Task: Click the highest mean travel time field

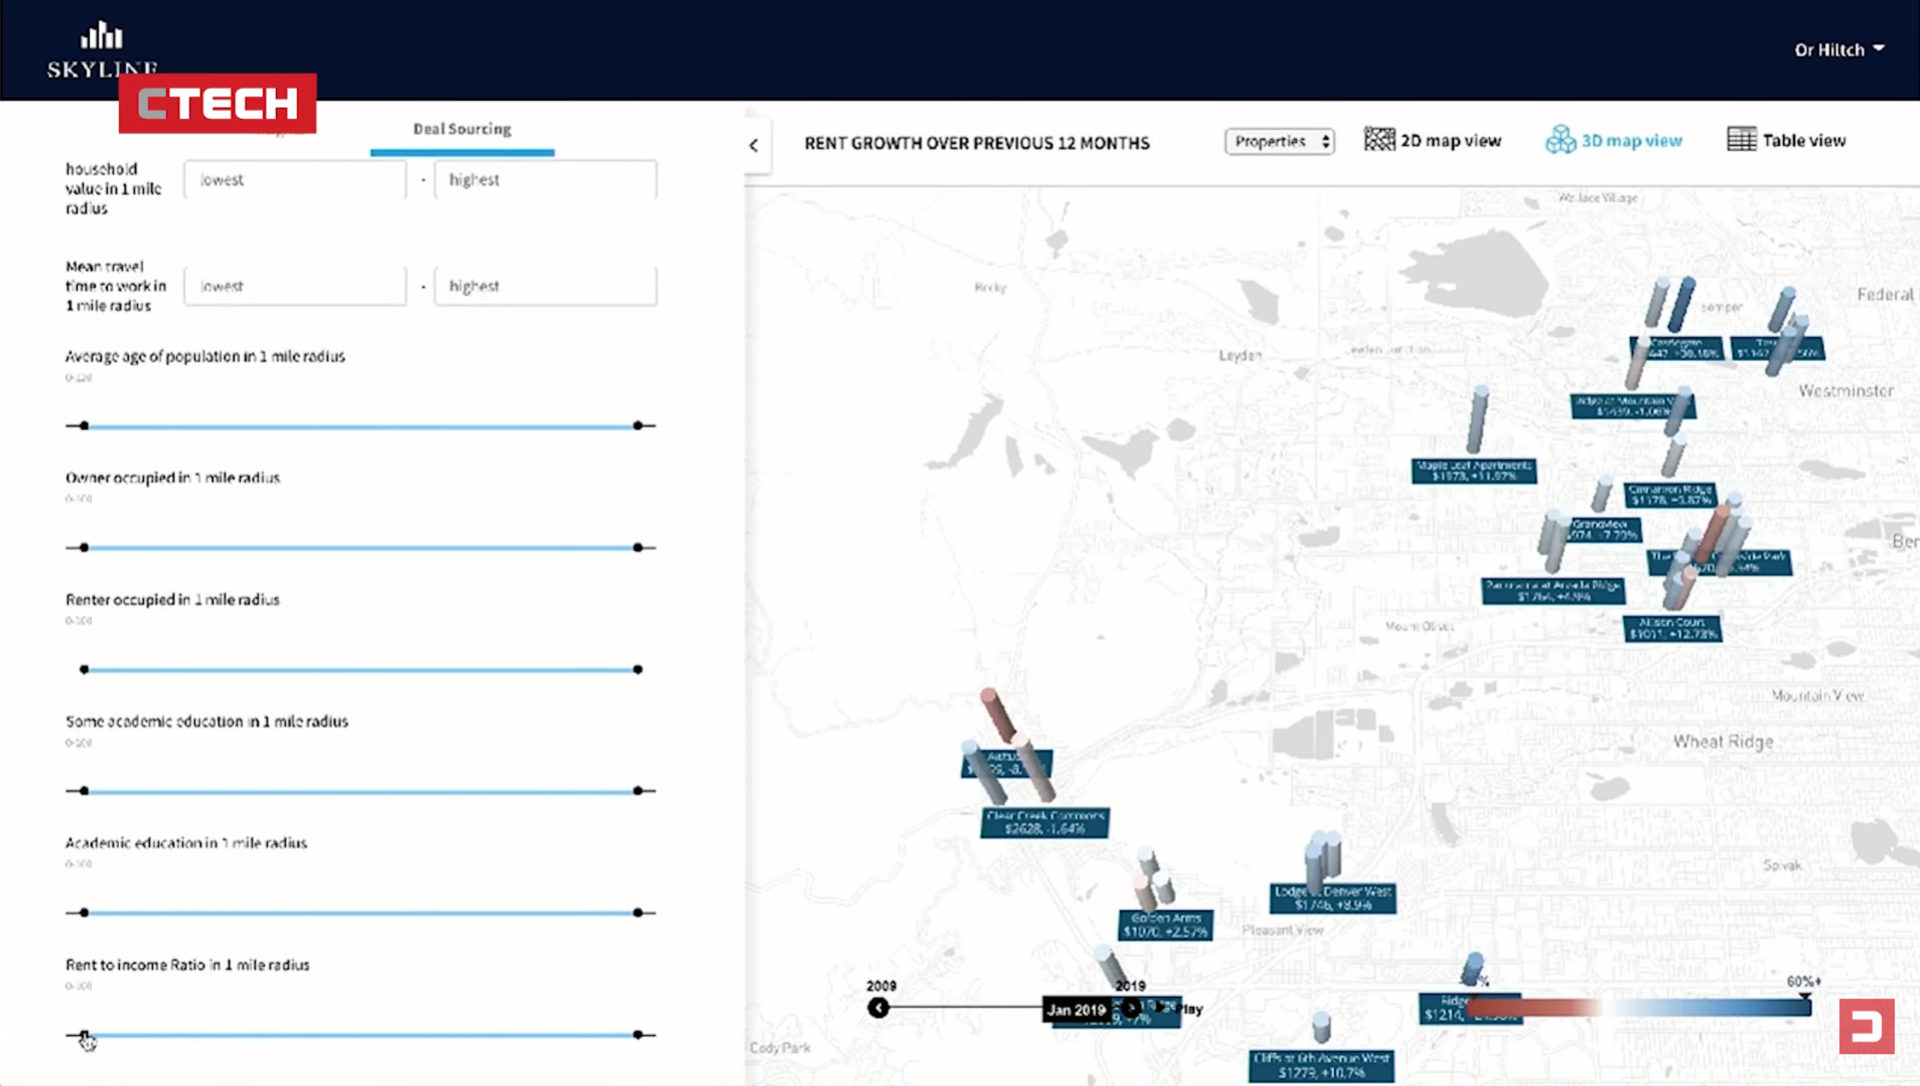Action: [545, 286]
